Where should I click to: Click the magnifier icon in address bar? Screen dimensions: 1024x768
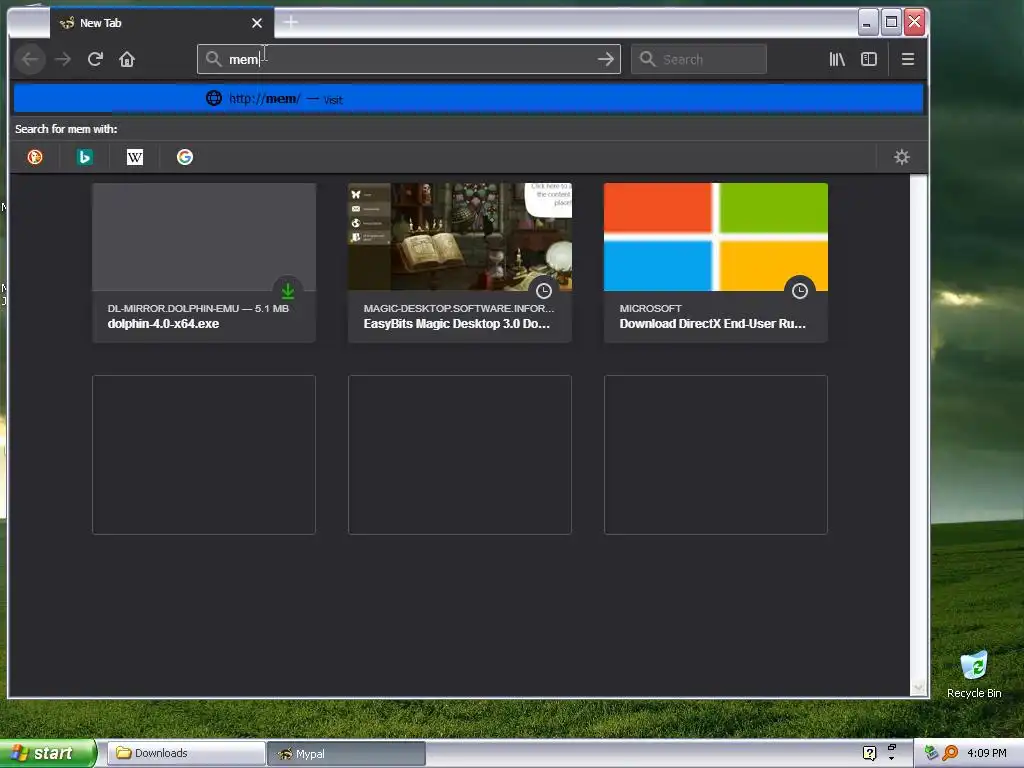[x=214, y=59]
